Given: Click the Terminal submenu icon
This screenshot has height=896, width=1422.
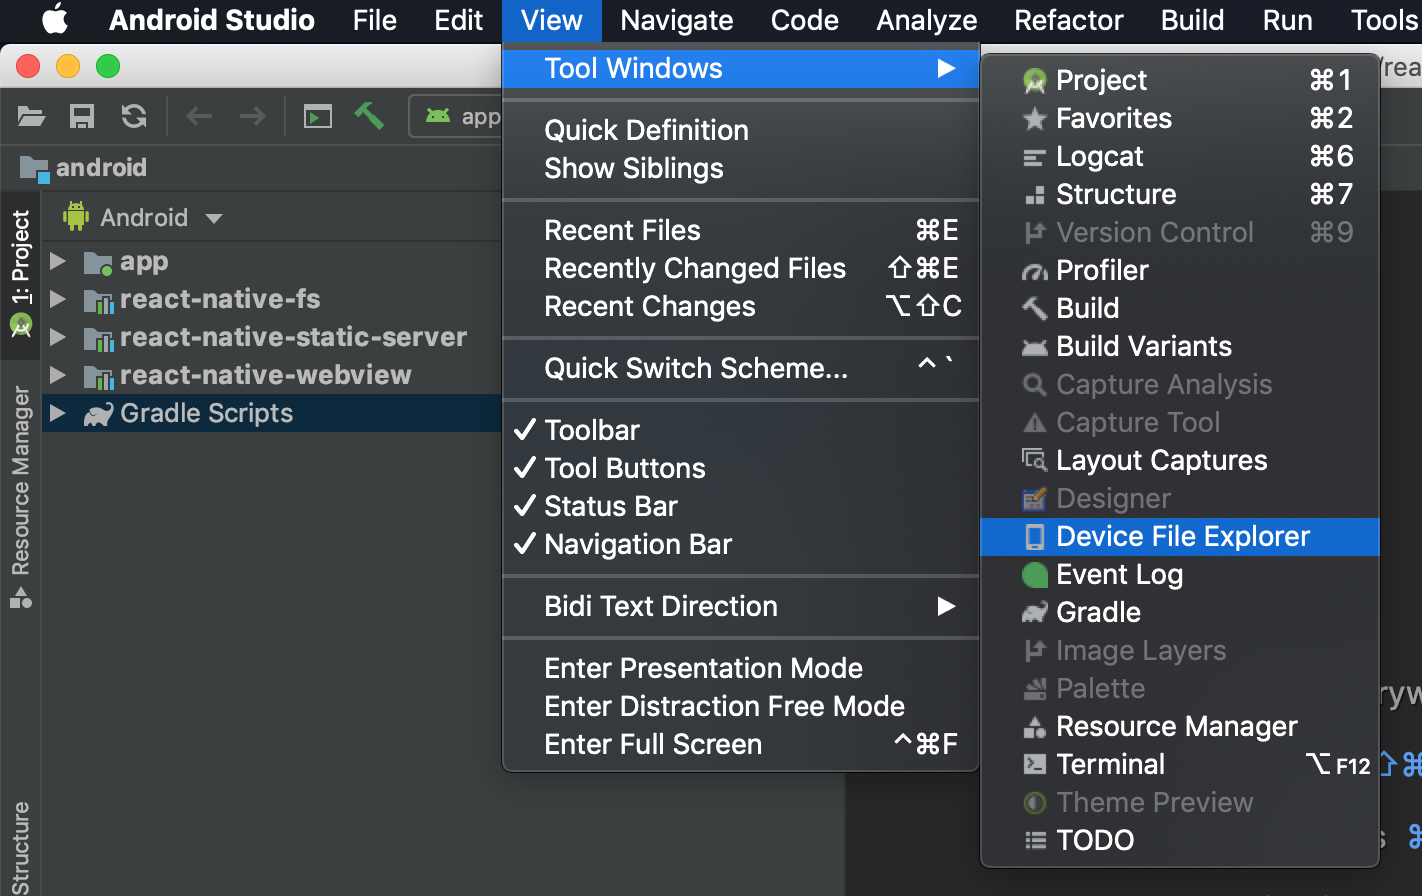Looking at the screenshot, I should pyautogui.click(x=1034, y=765).
